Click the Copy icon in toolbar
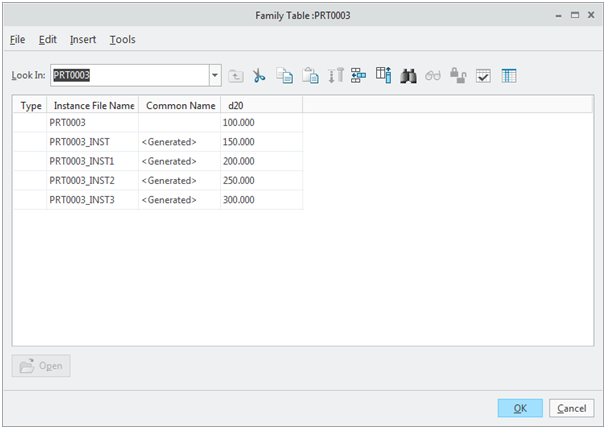606x429 pixels. [x=284, y=75]
